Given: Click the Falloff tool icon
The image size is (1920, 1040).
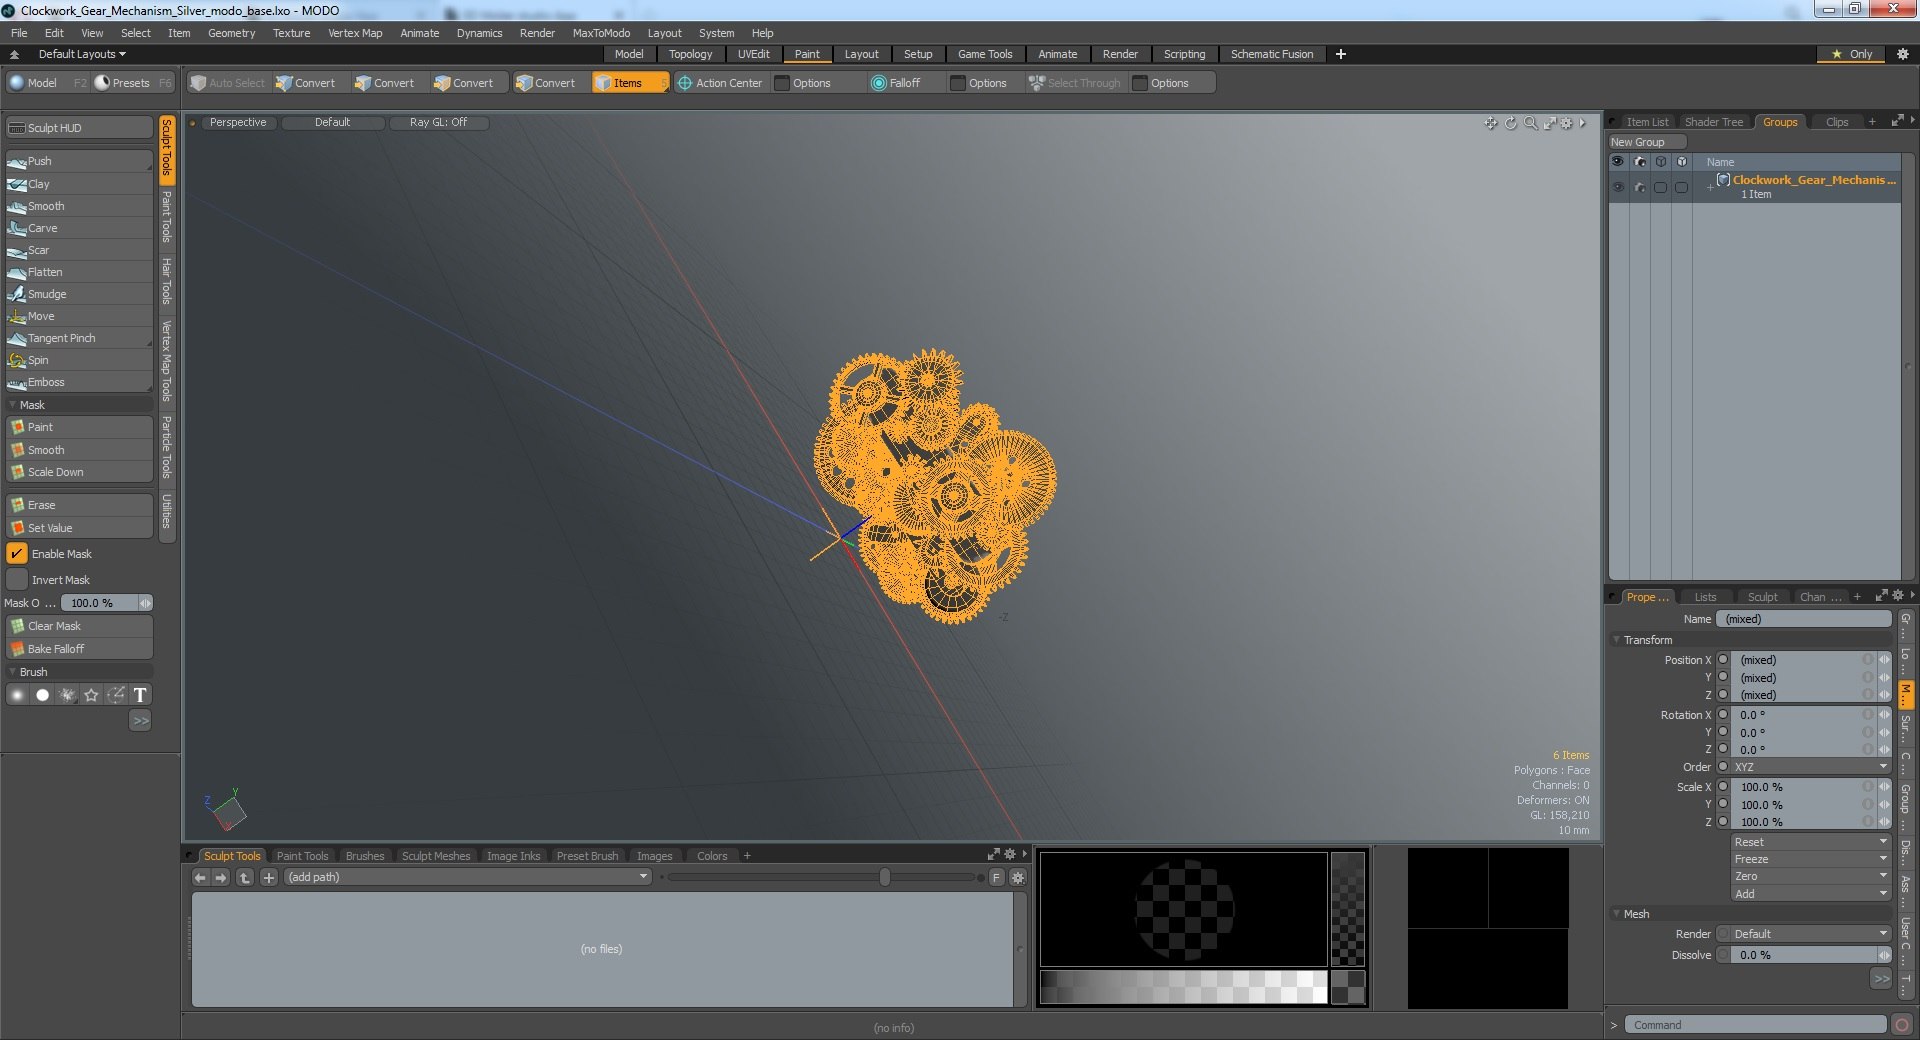Looking at the screenshot, I should 878,83.
